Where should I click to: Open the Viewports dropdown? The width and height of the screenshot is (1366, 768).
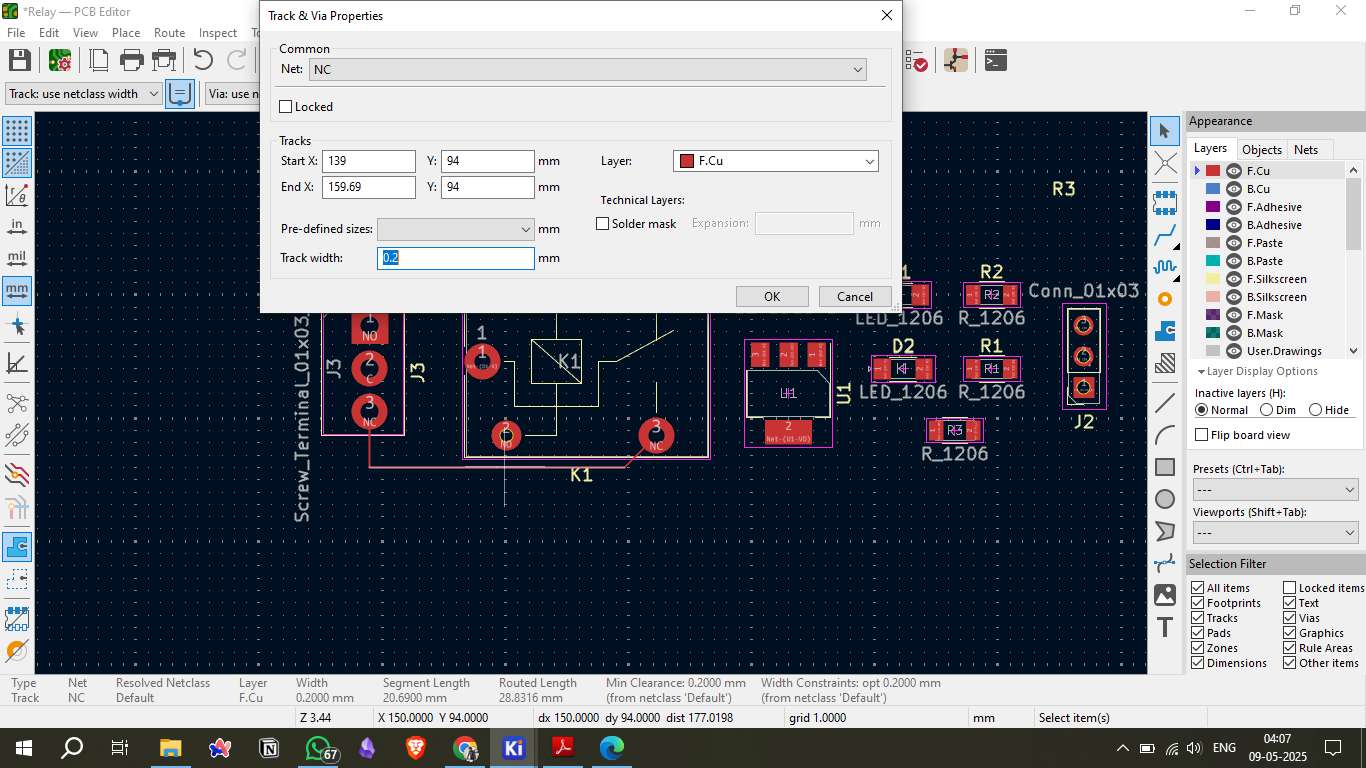[x=1276, y=533]
